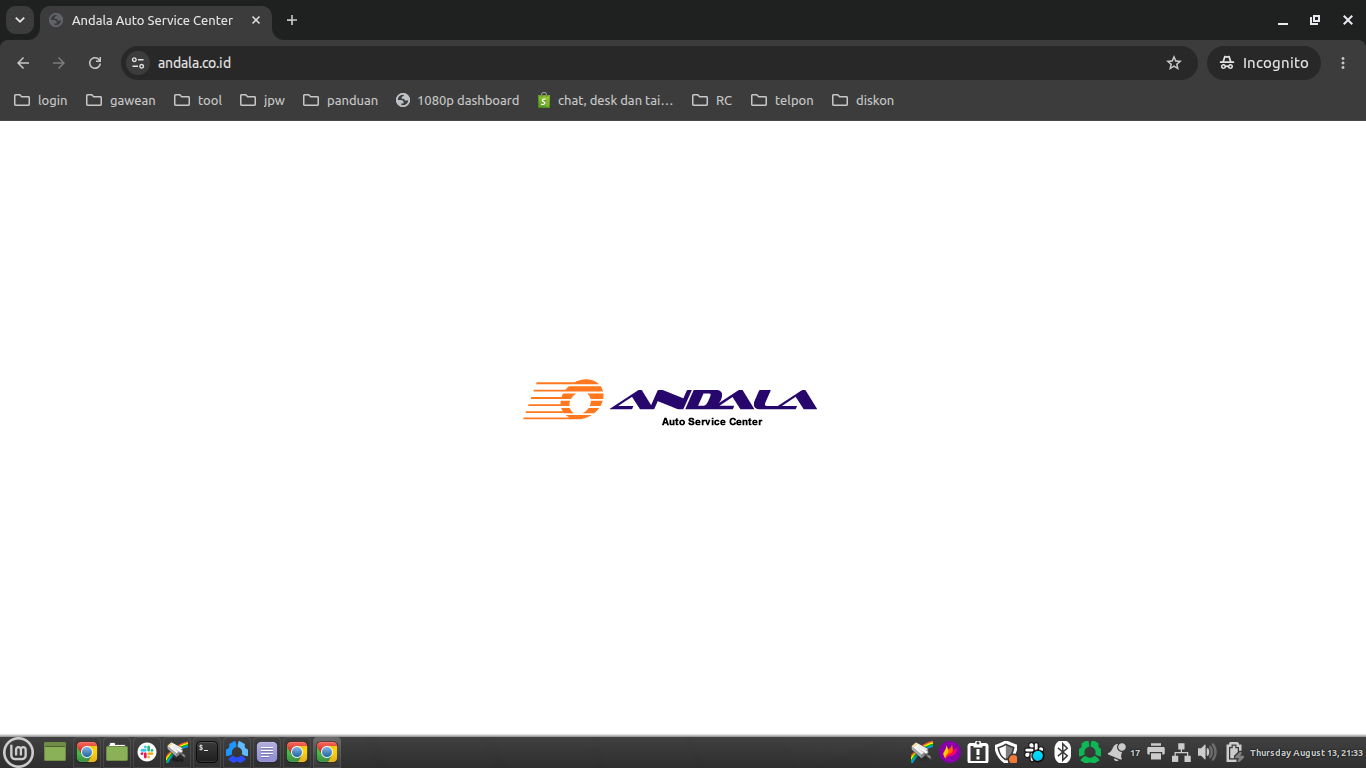Close the Andala Auto Service Center tab
This screenshot has width=1366, height=768.
coord(256,20)
